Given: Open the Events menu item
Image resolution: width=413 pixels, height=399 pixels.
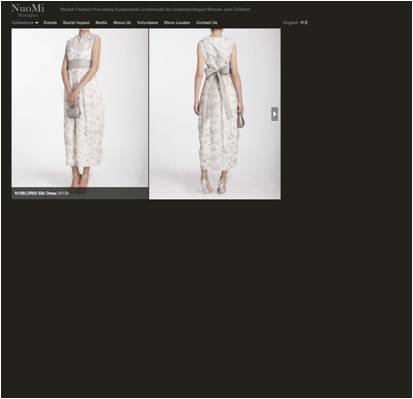Looking at the screenshot, I should click(x=50, y=23).
